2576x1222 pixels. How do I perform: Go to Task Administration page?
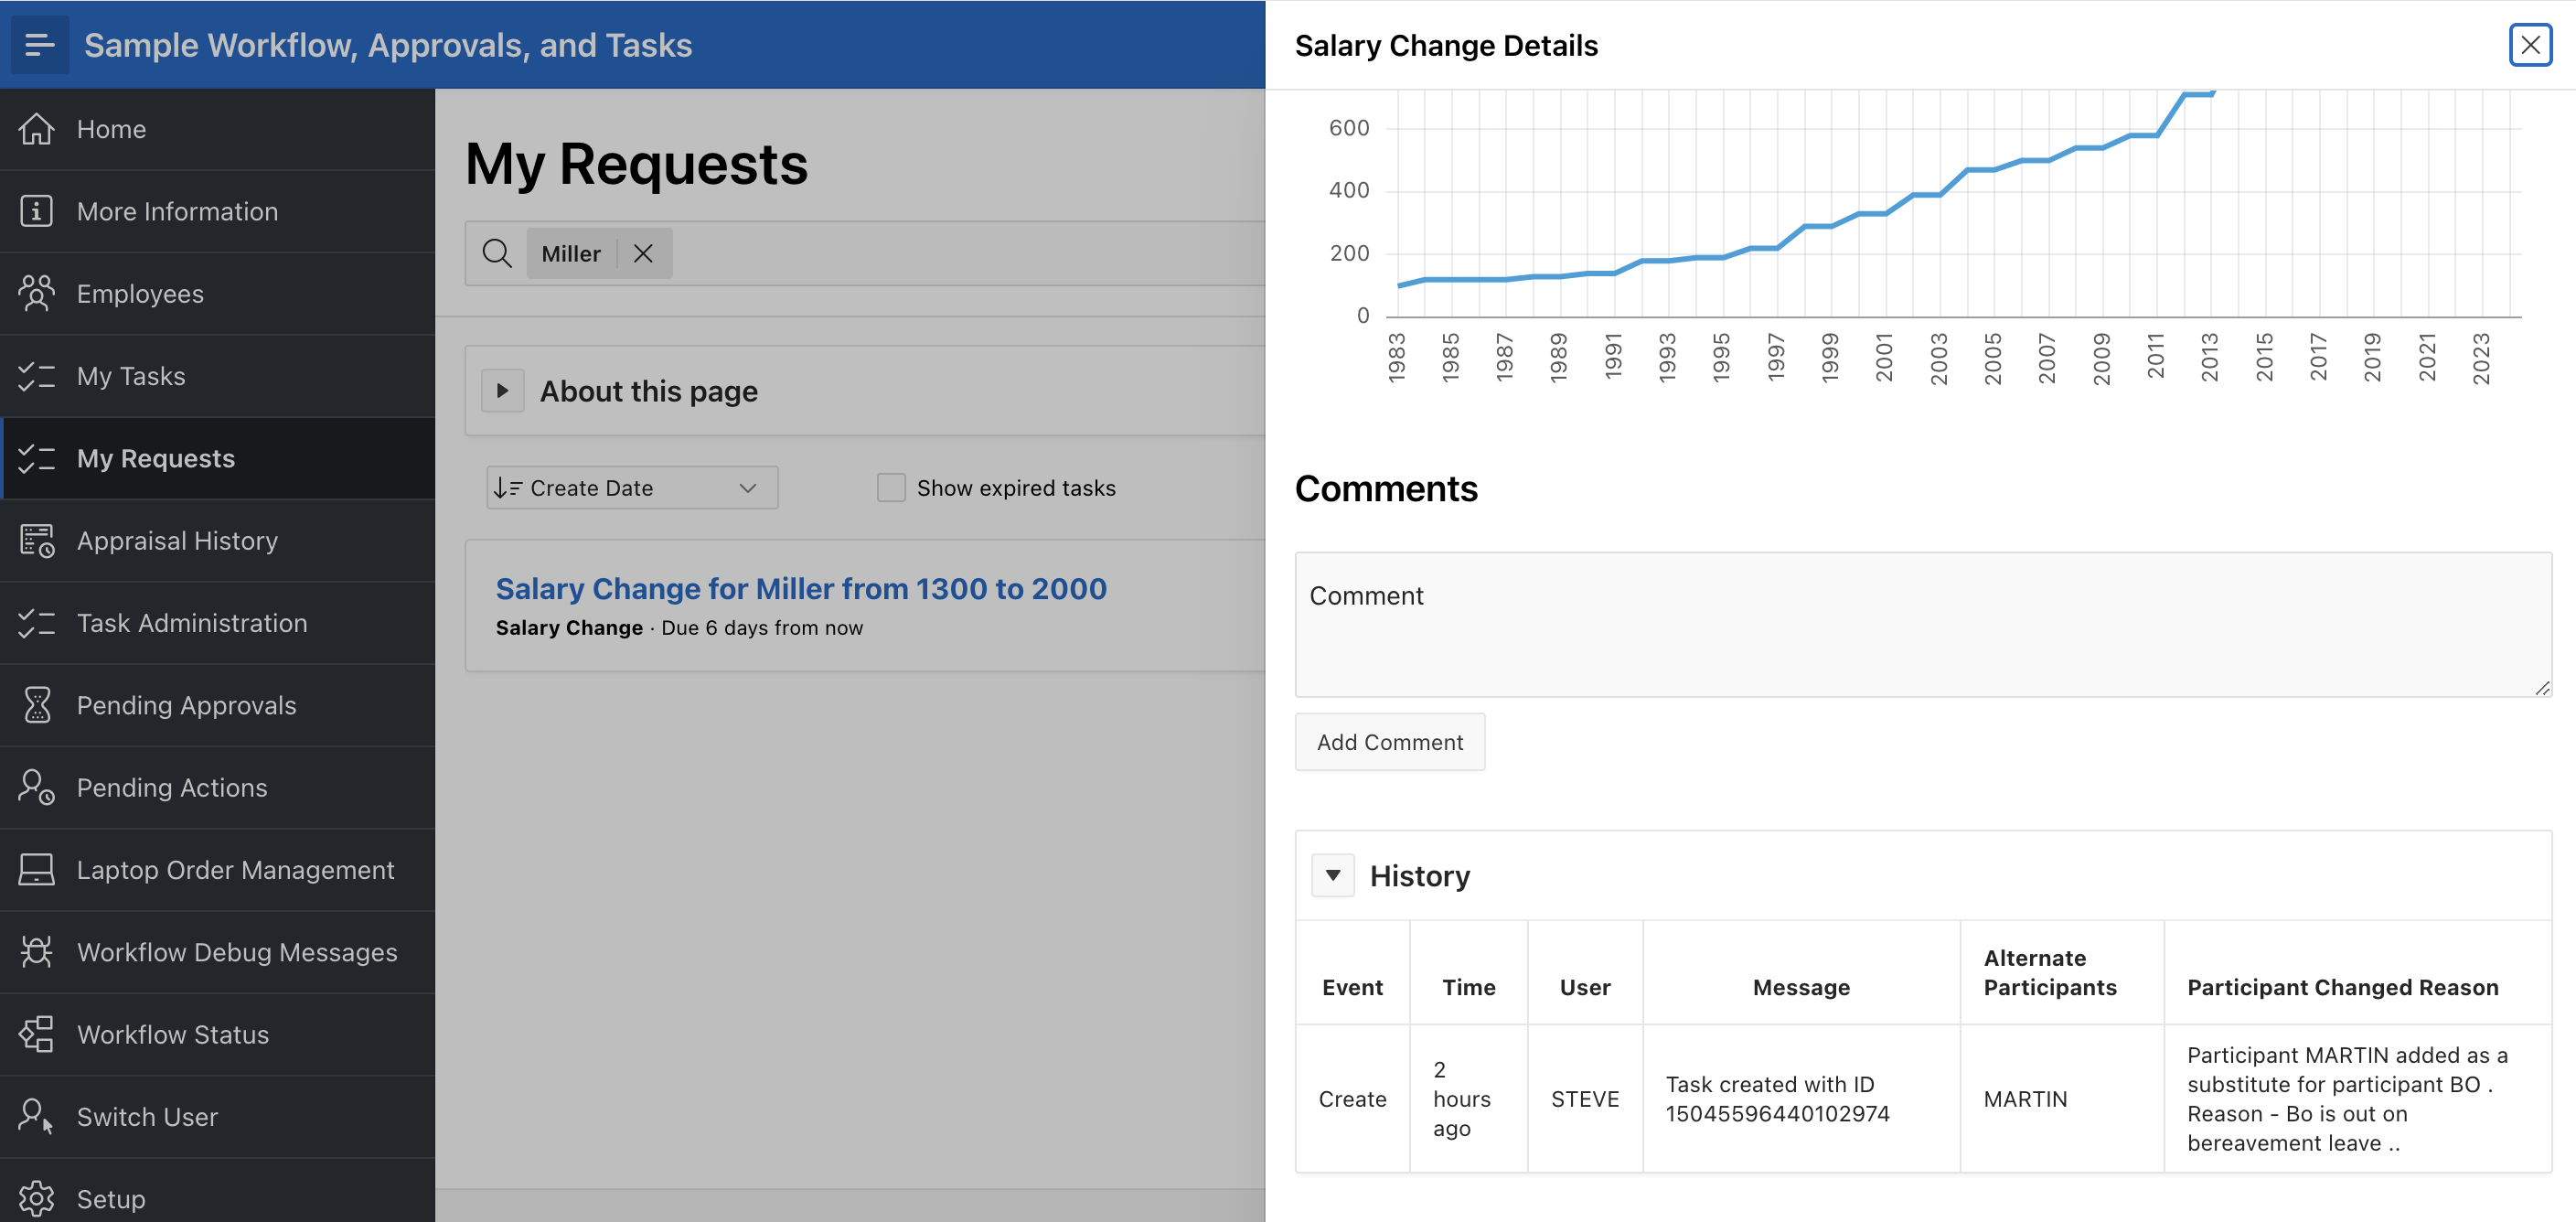pyautogui.click(x=192, y=622)
